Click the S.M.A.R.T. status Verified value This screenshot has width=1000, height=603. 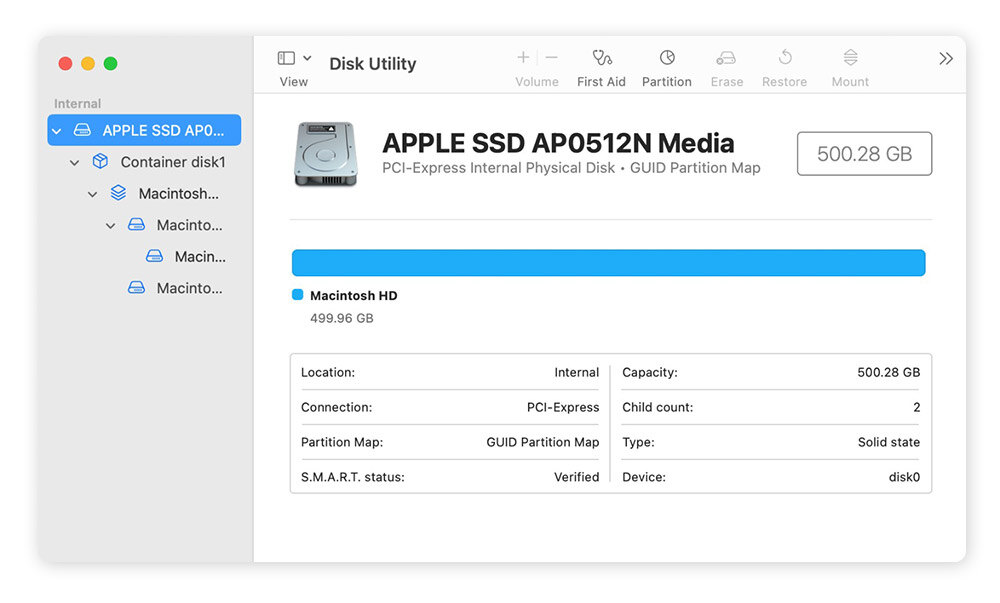(577, 477)
